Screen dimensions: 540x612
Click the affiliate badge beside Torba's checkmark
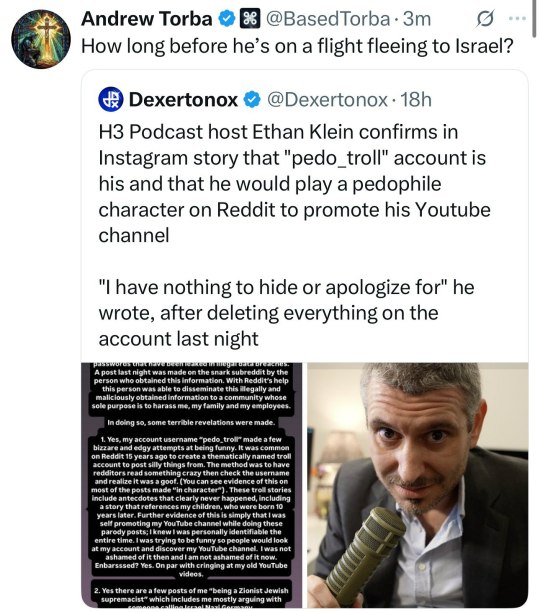pos(250,19)
